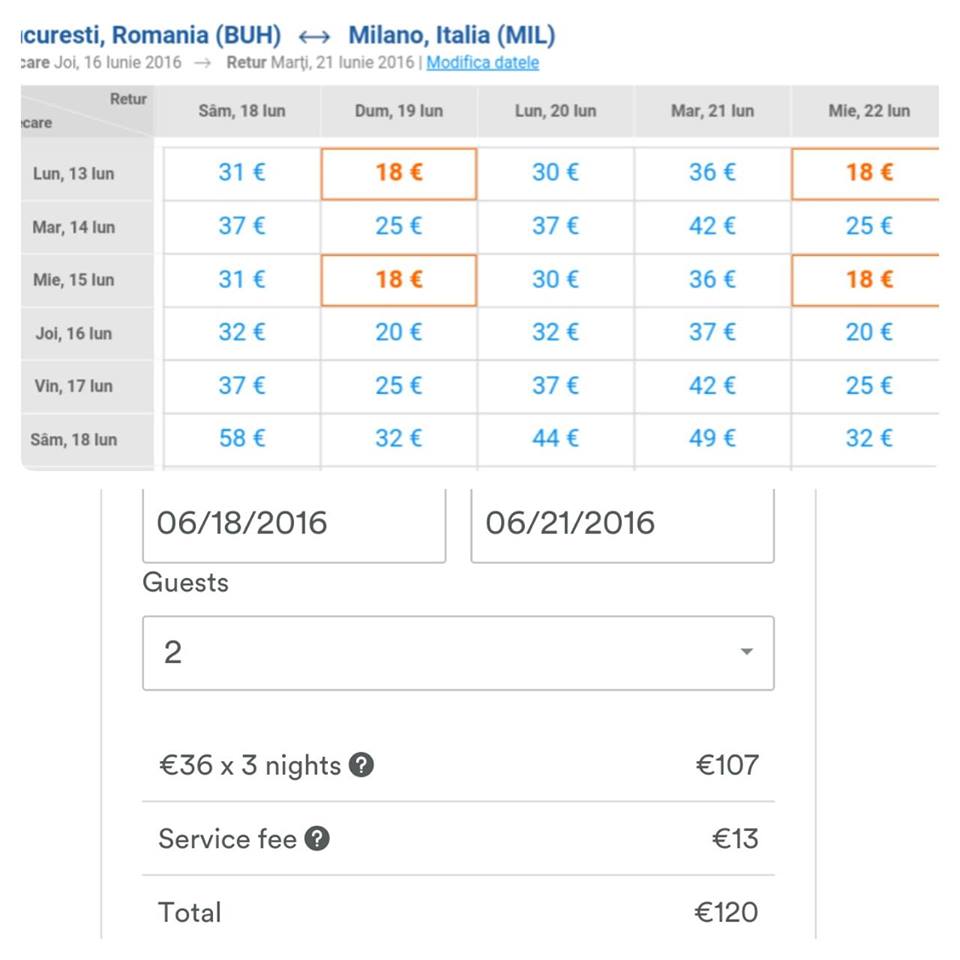Open the Guests dropdown arrow
This screenshot has height=960, width=960.
point(746,652)
